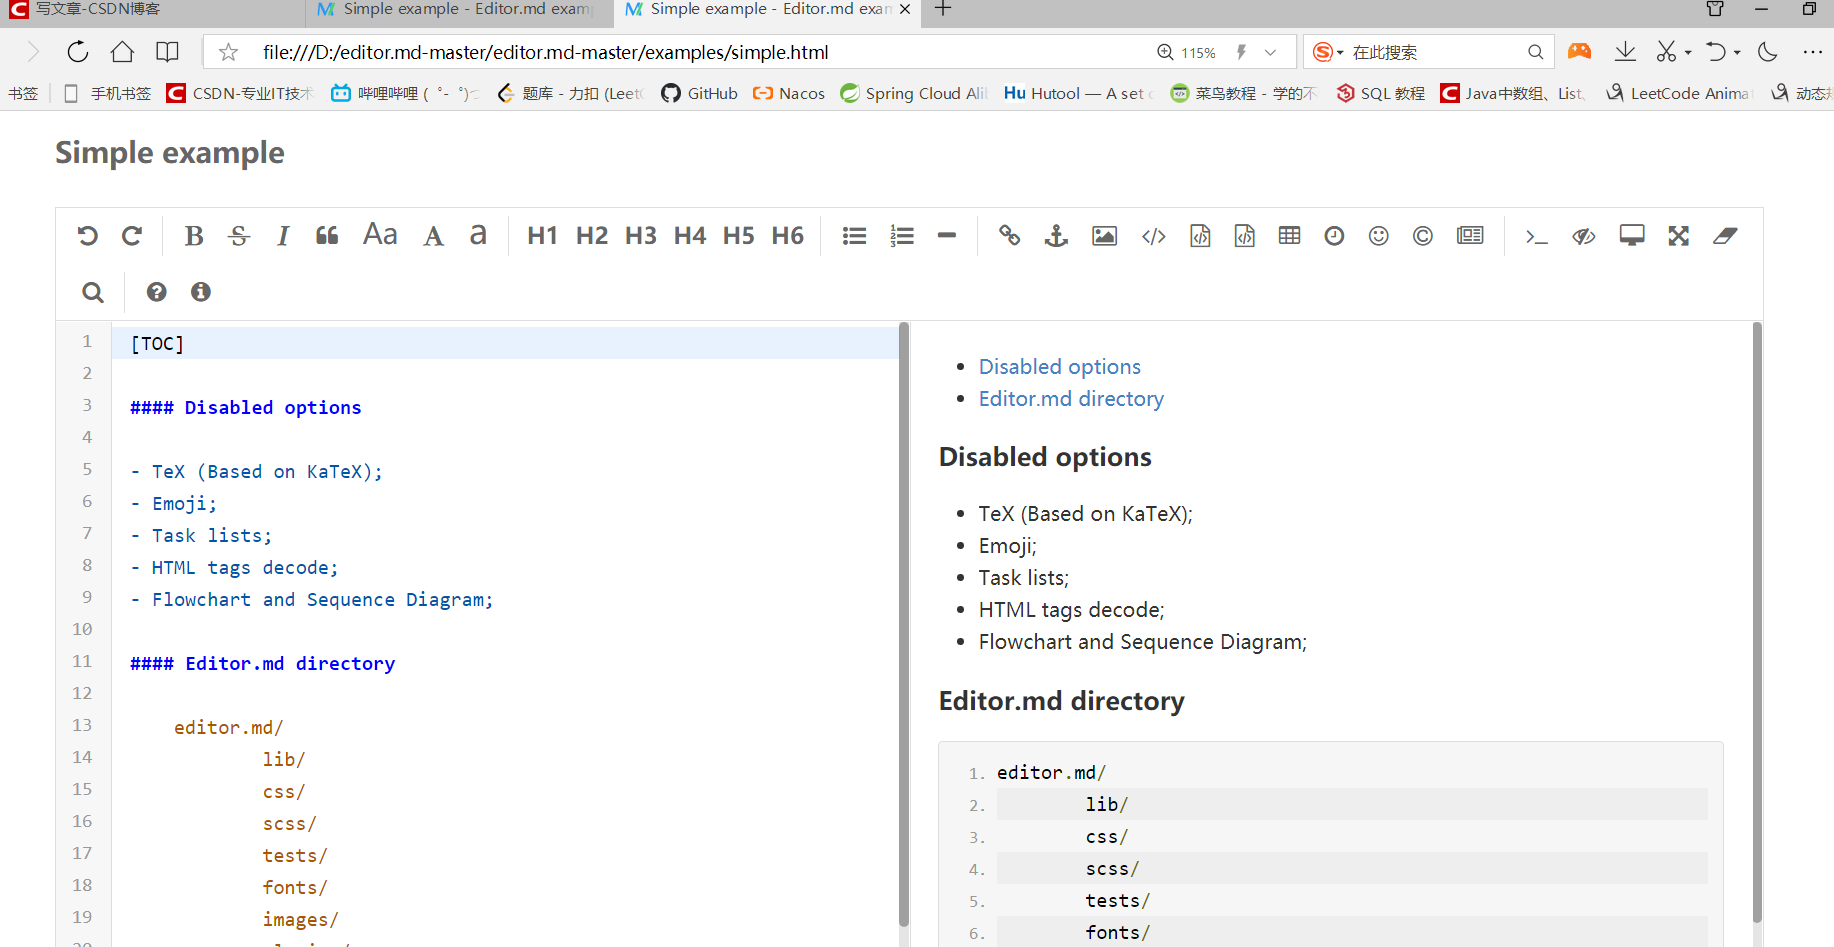The height and width of the screenshot is (947, 1834).
Task: Bookmark page with star icon
Action: 228,52
